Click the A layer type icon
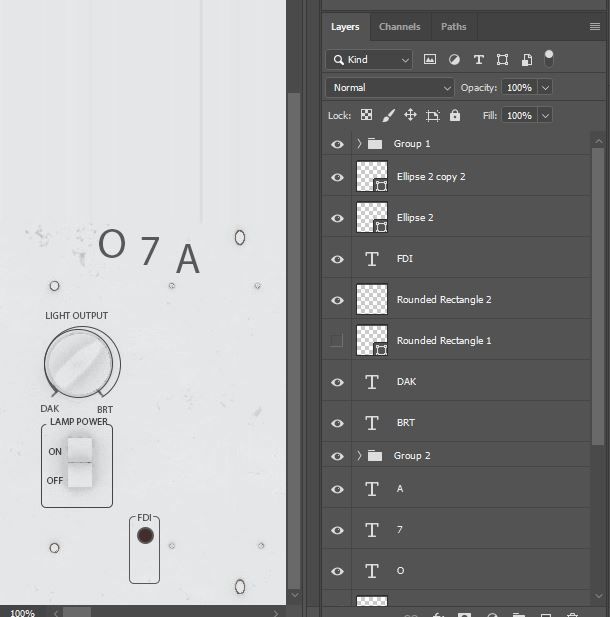Image resolution: width=610 pixels, height=617 pixels. [x=372, y=489]
